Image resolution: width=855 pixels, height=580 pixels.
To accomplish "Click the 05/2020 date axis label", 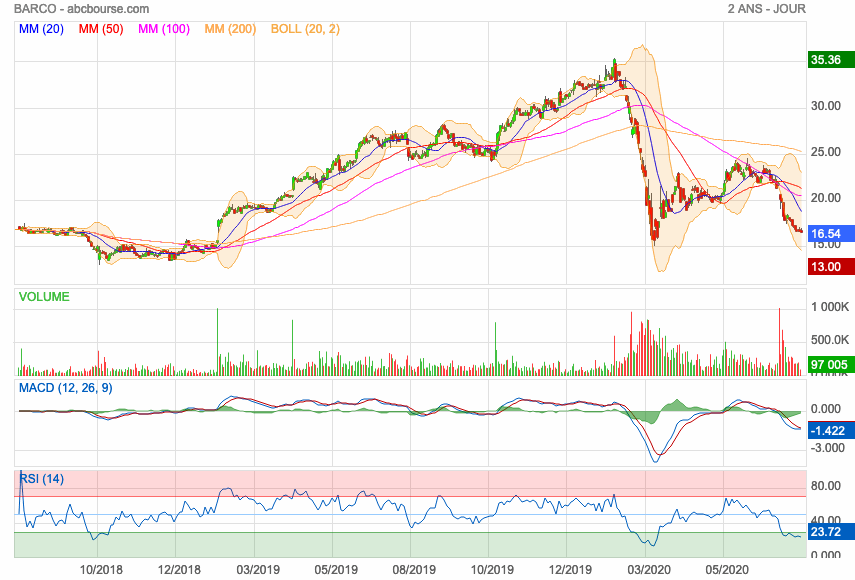I will click(x=727, y=570).
